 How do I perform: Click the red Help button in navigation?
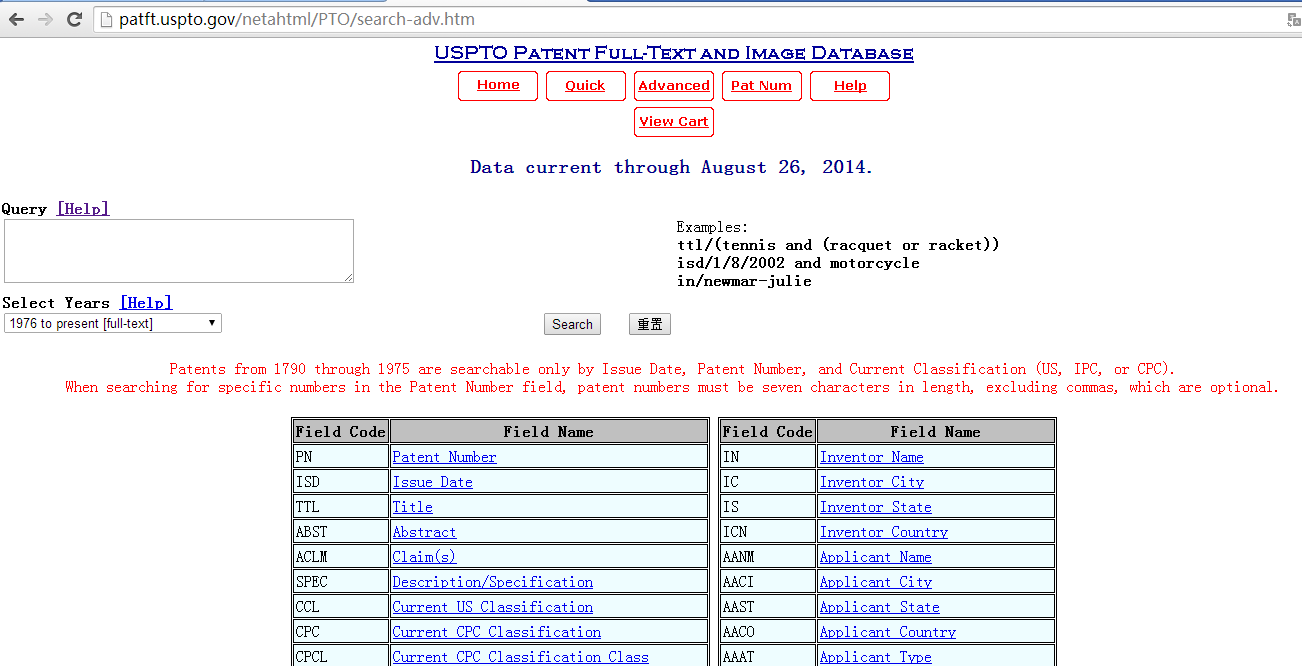[850, 86]
